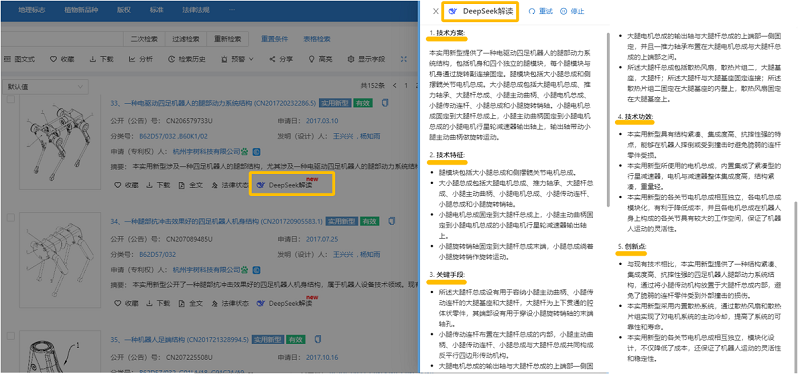Open the title link of patent 33 (CN201720232286.5)
The image size is (800, 374).
coord(213,103)
